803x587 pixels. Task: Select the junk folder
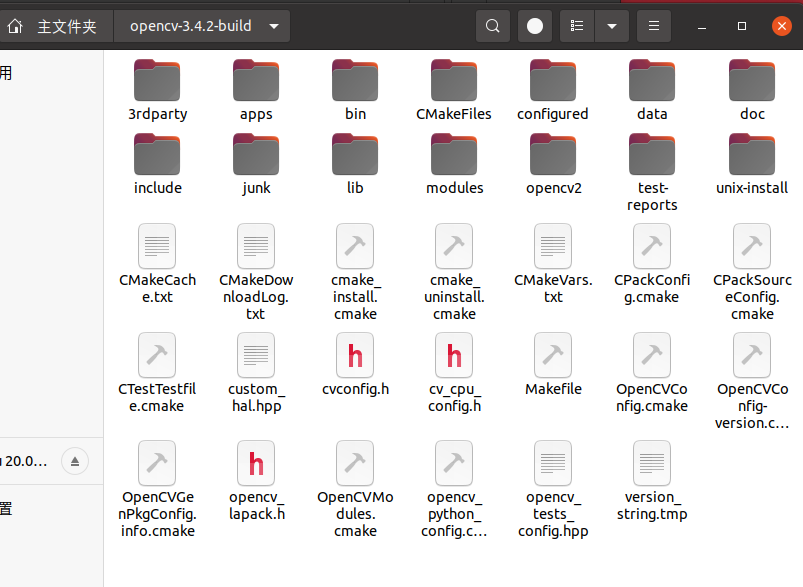tap(256, 154)
